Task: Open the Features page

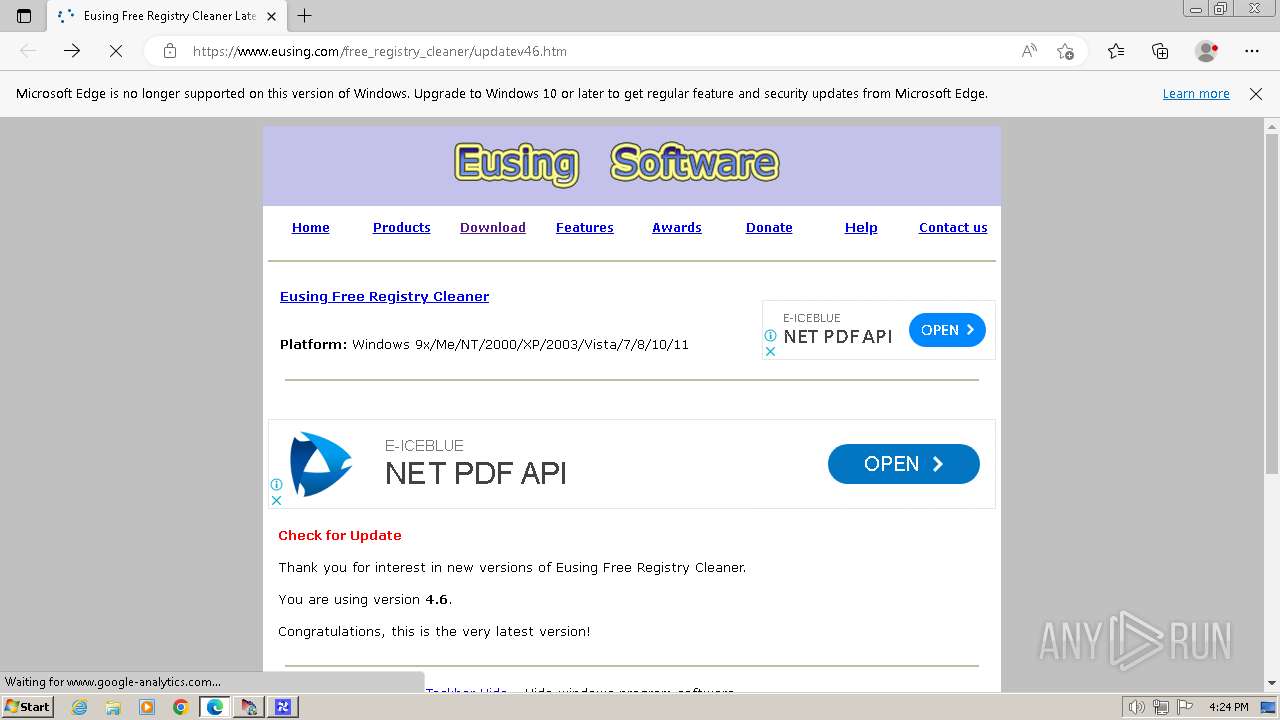Action: (x=584, y=227)
